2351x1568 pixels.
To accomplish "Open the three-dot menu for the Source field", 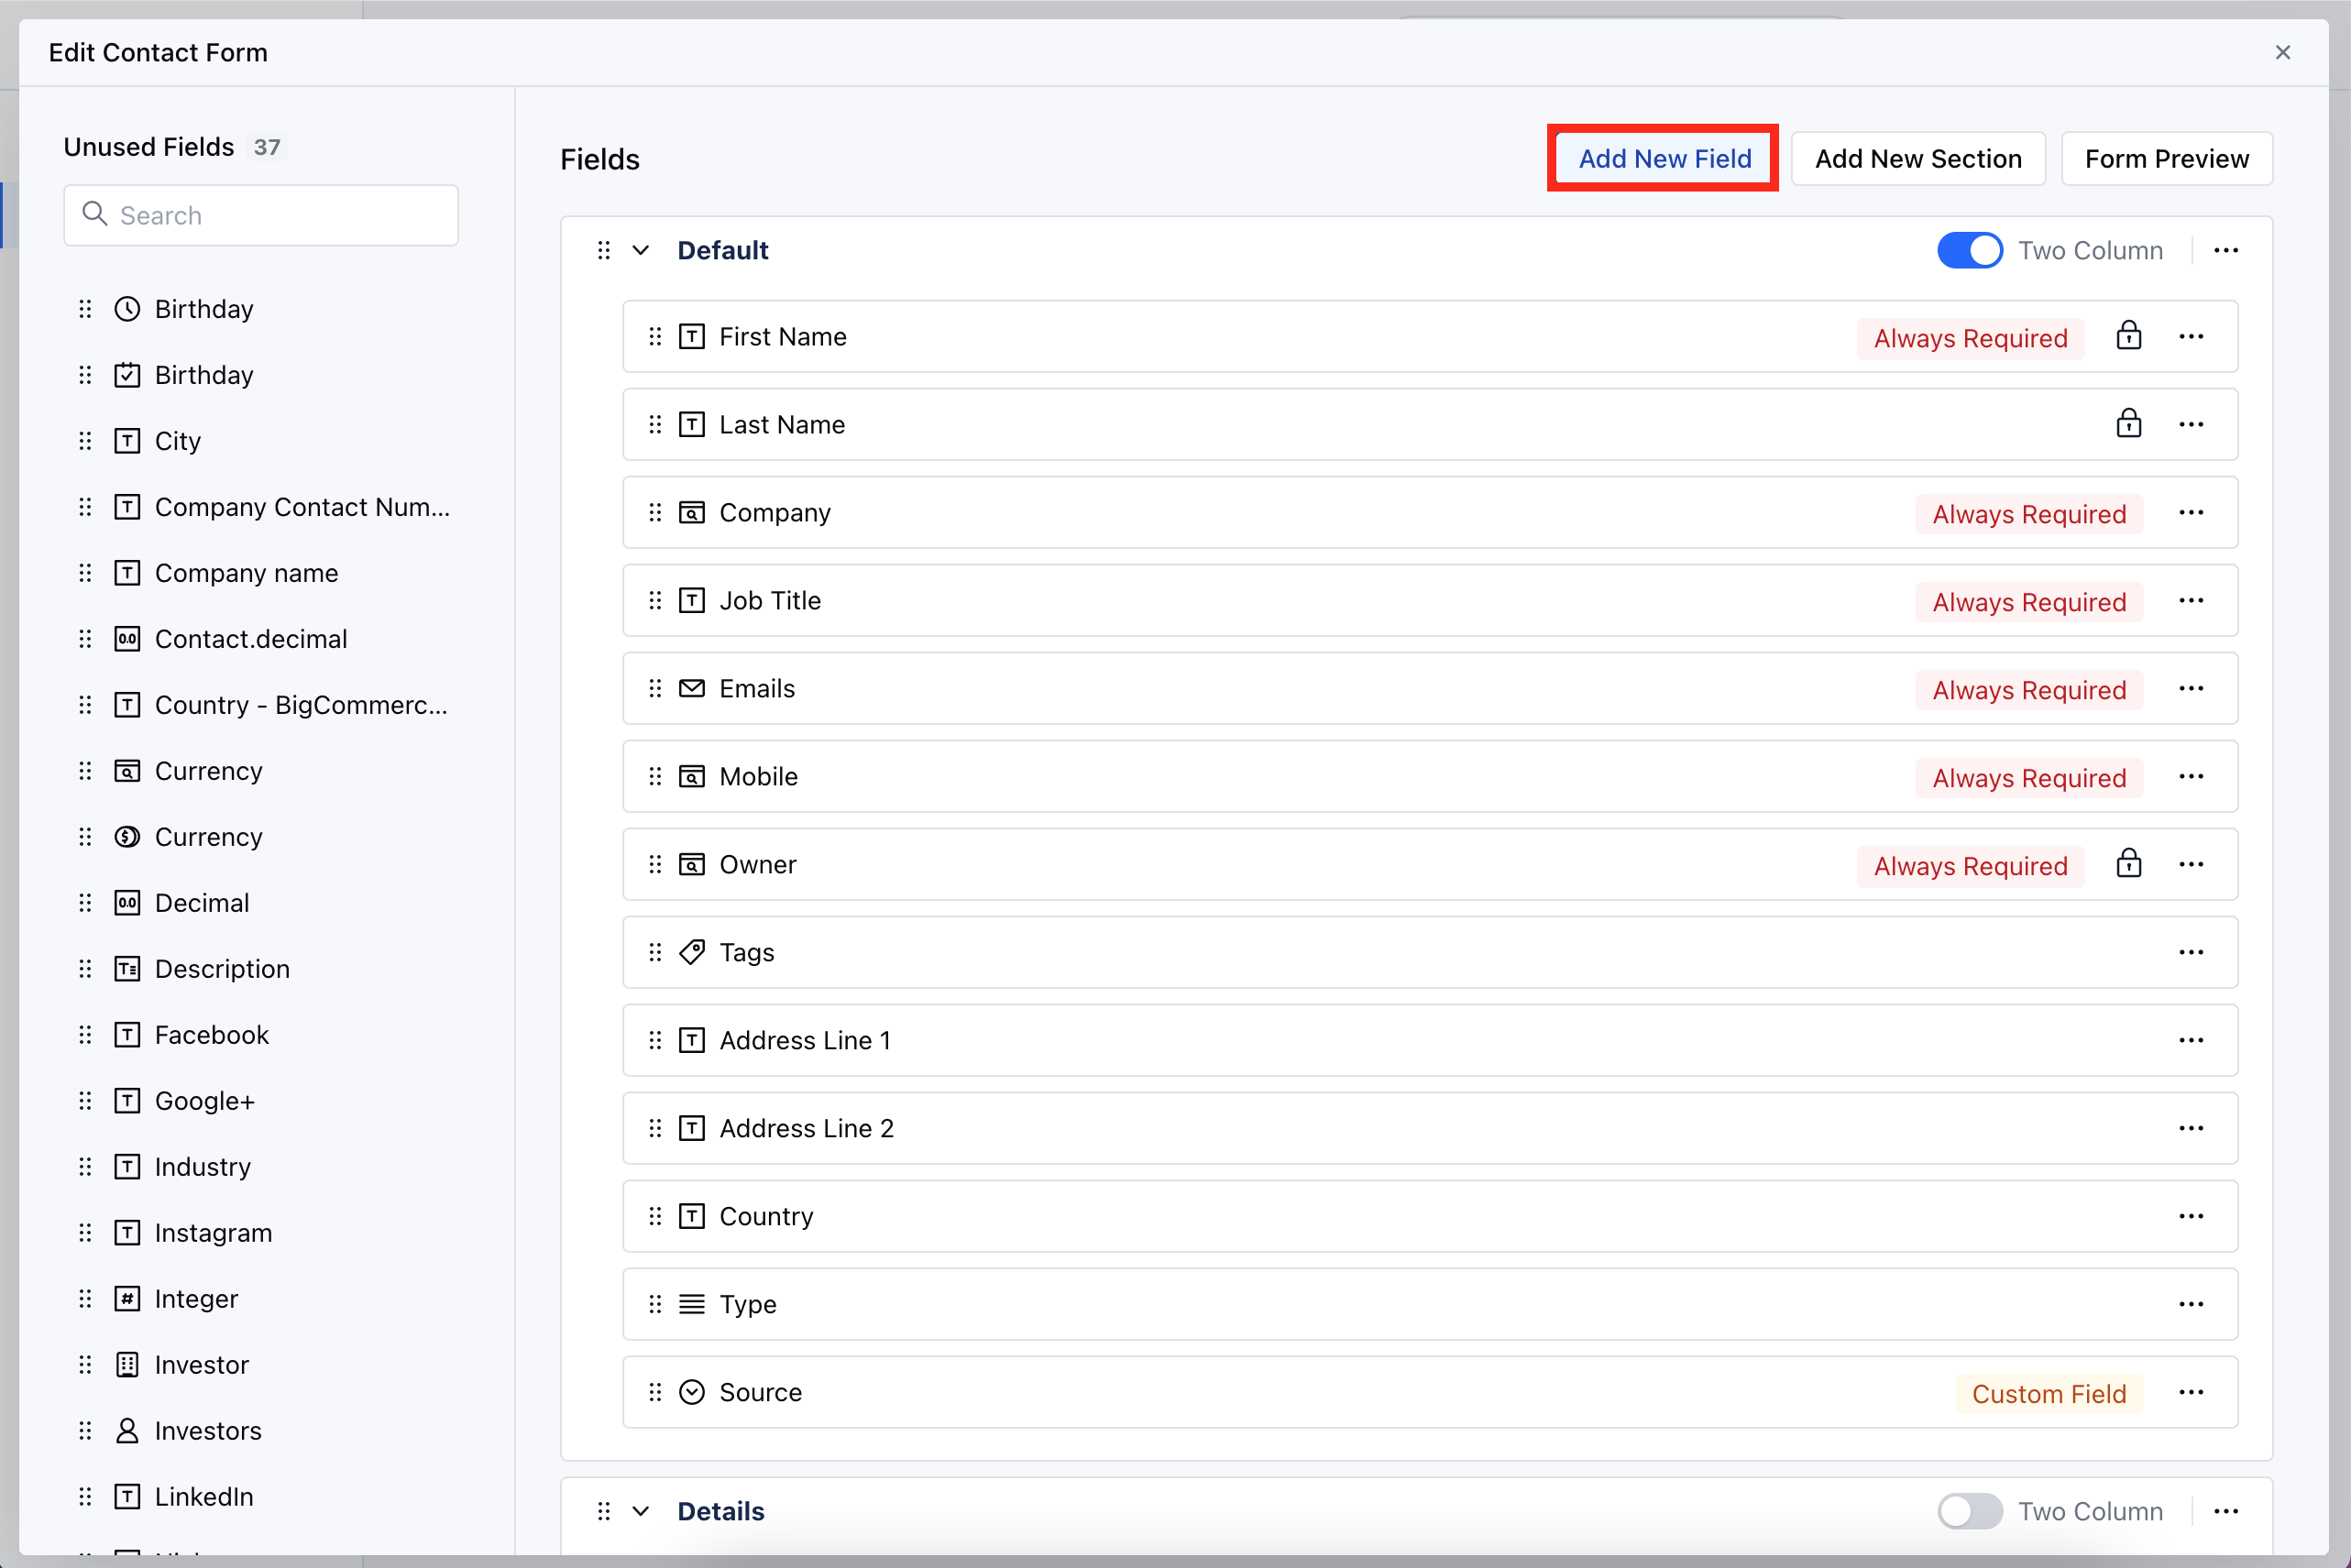I will (x=2190, y=1393).
